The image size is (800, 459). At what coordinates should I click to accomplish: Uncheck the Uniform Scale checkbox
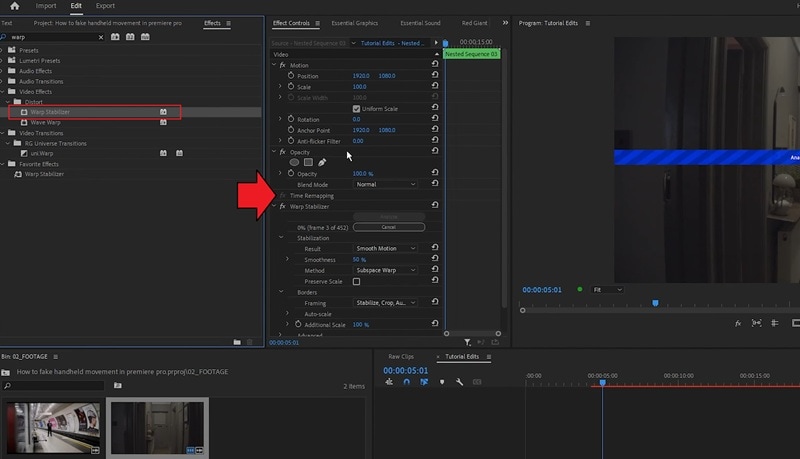point(356,109)
